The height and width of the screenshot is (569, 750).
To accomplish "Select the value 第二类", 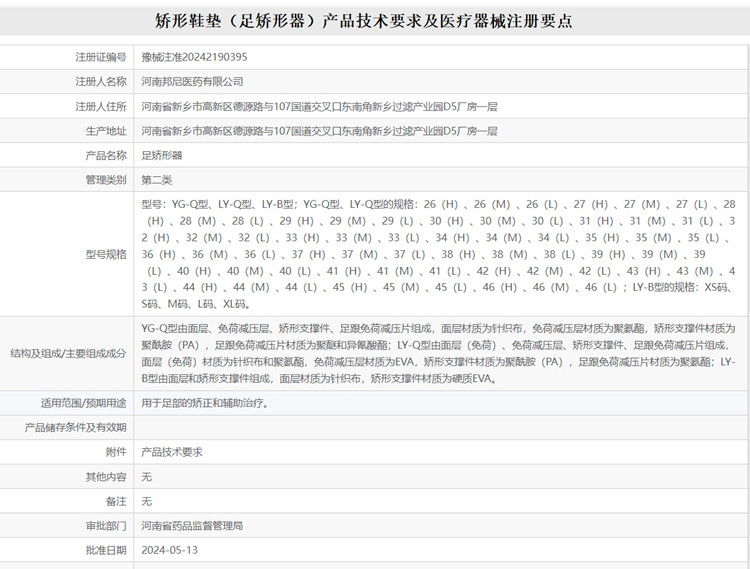I will [x=156, y=180].
